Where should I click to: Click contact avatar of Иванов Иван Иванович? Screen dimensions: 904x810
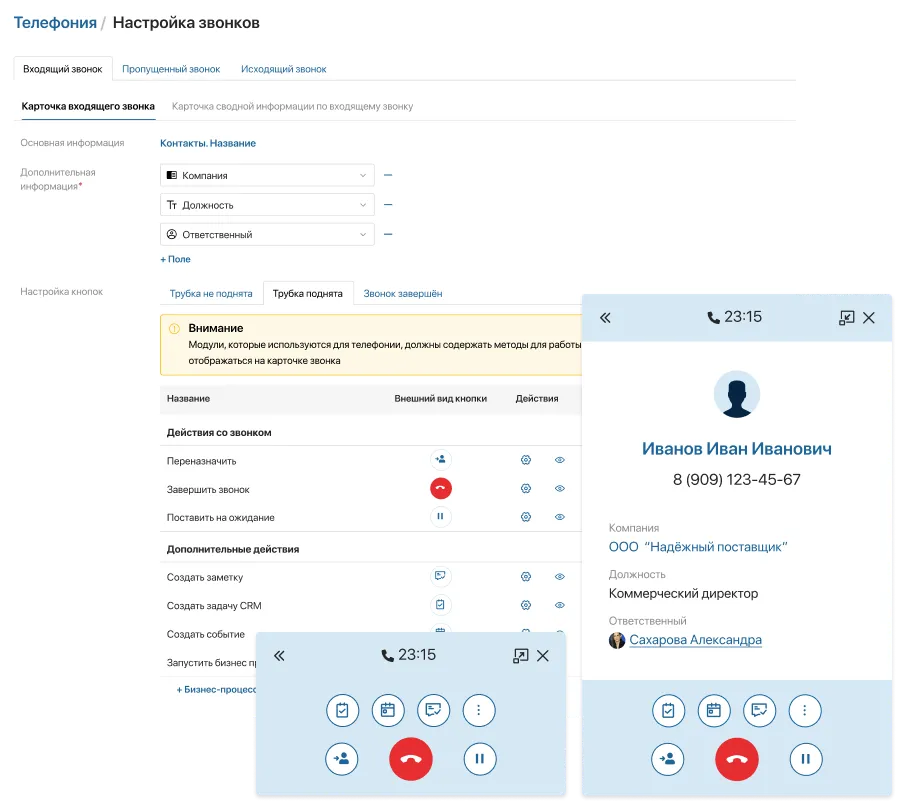click(736, 396)
